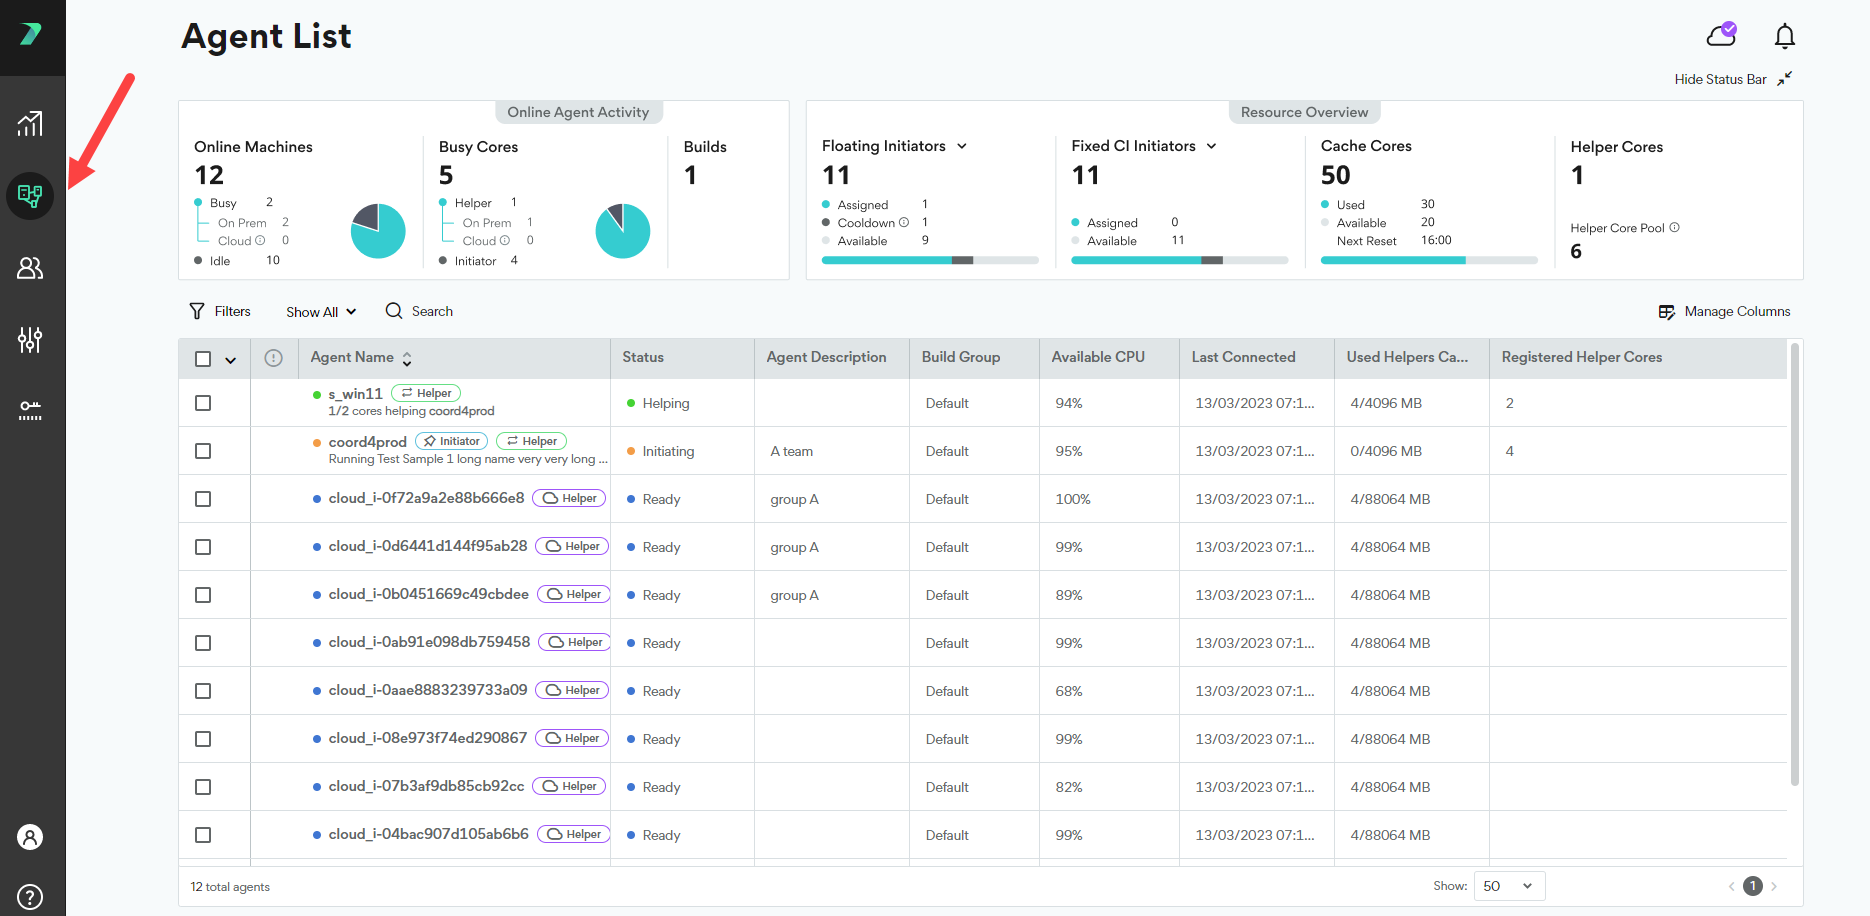This screenshot has width=1870, height=916.
Task: Expand the Show All dropdown
Action: (x=321, y=312)
